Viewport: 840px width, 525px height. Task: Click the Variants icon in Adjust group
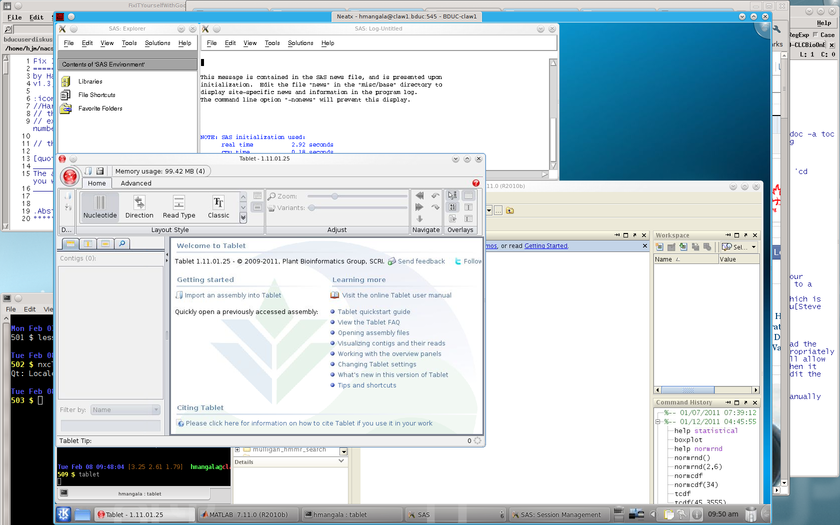272,208
